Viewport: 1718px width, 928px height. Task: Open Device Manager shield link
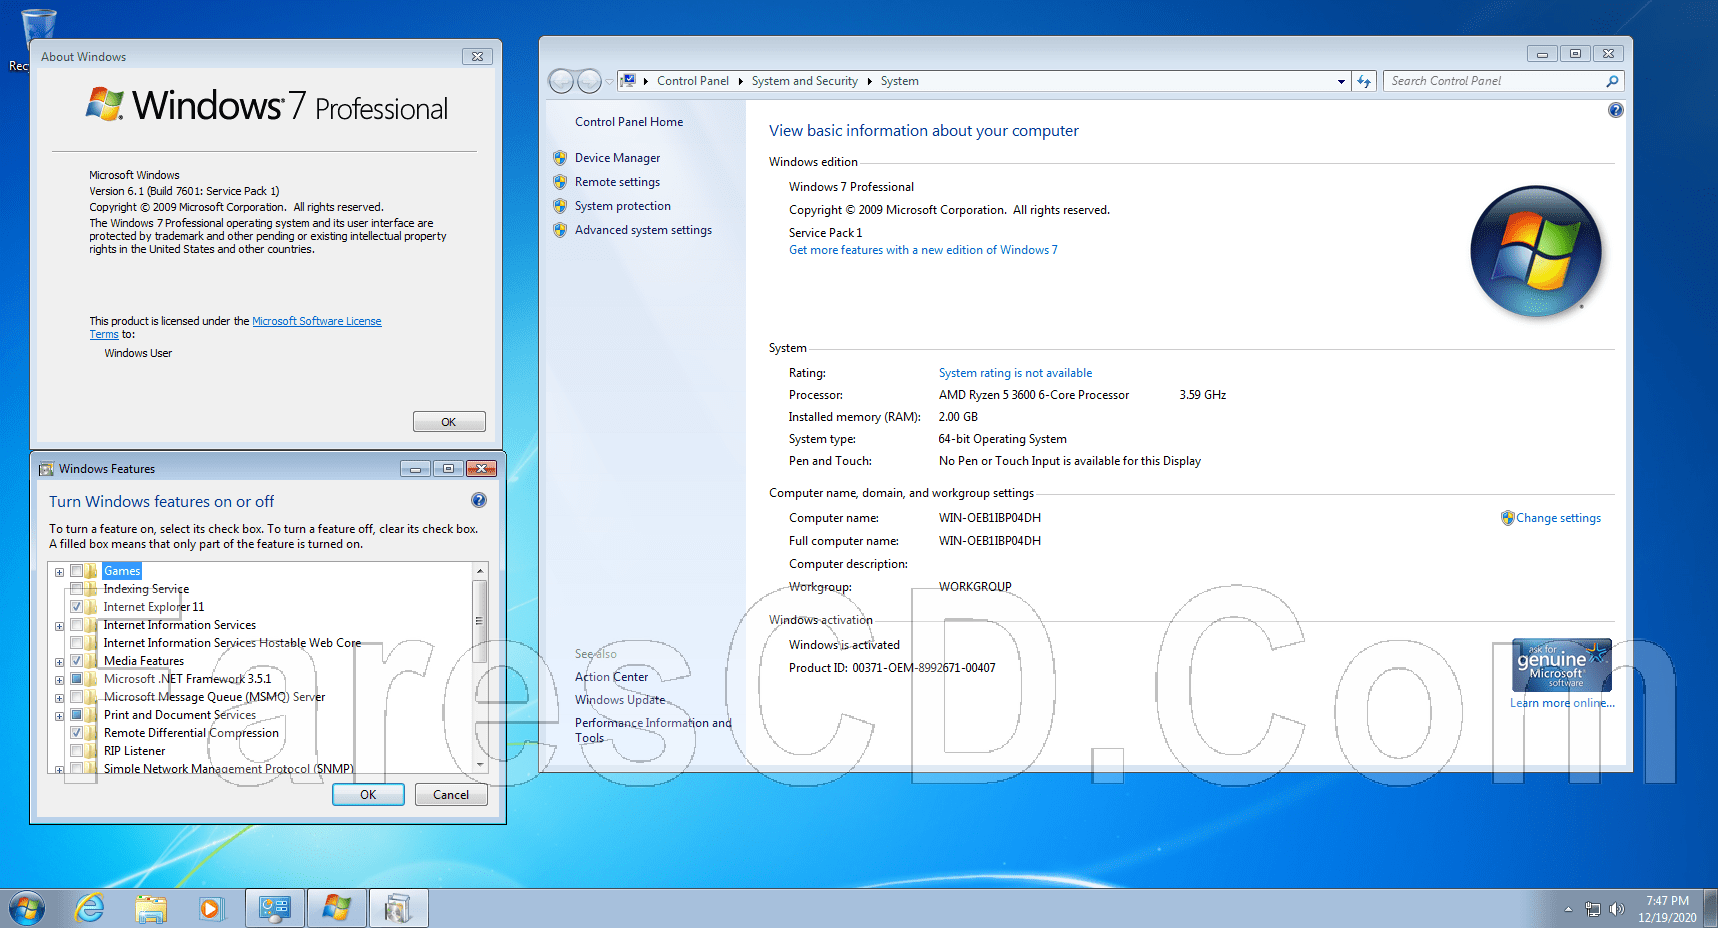617,158
